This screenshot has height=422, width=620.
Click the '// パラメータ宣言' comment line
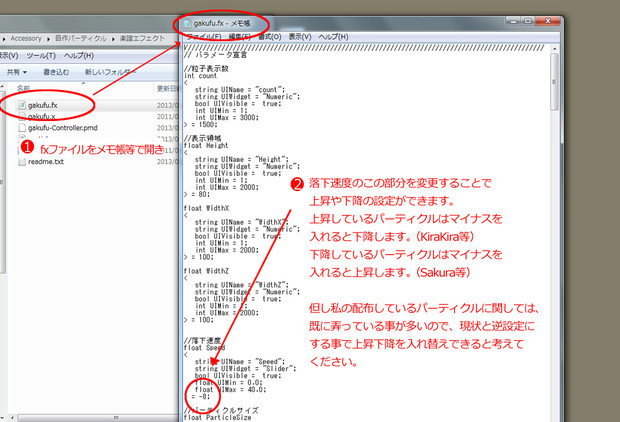(215, 55)
